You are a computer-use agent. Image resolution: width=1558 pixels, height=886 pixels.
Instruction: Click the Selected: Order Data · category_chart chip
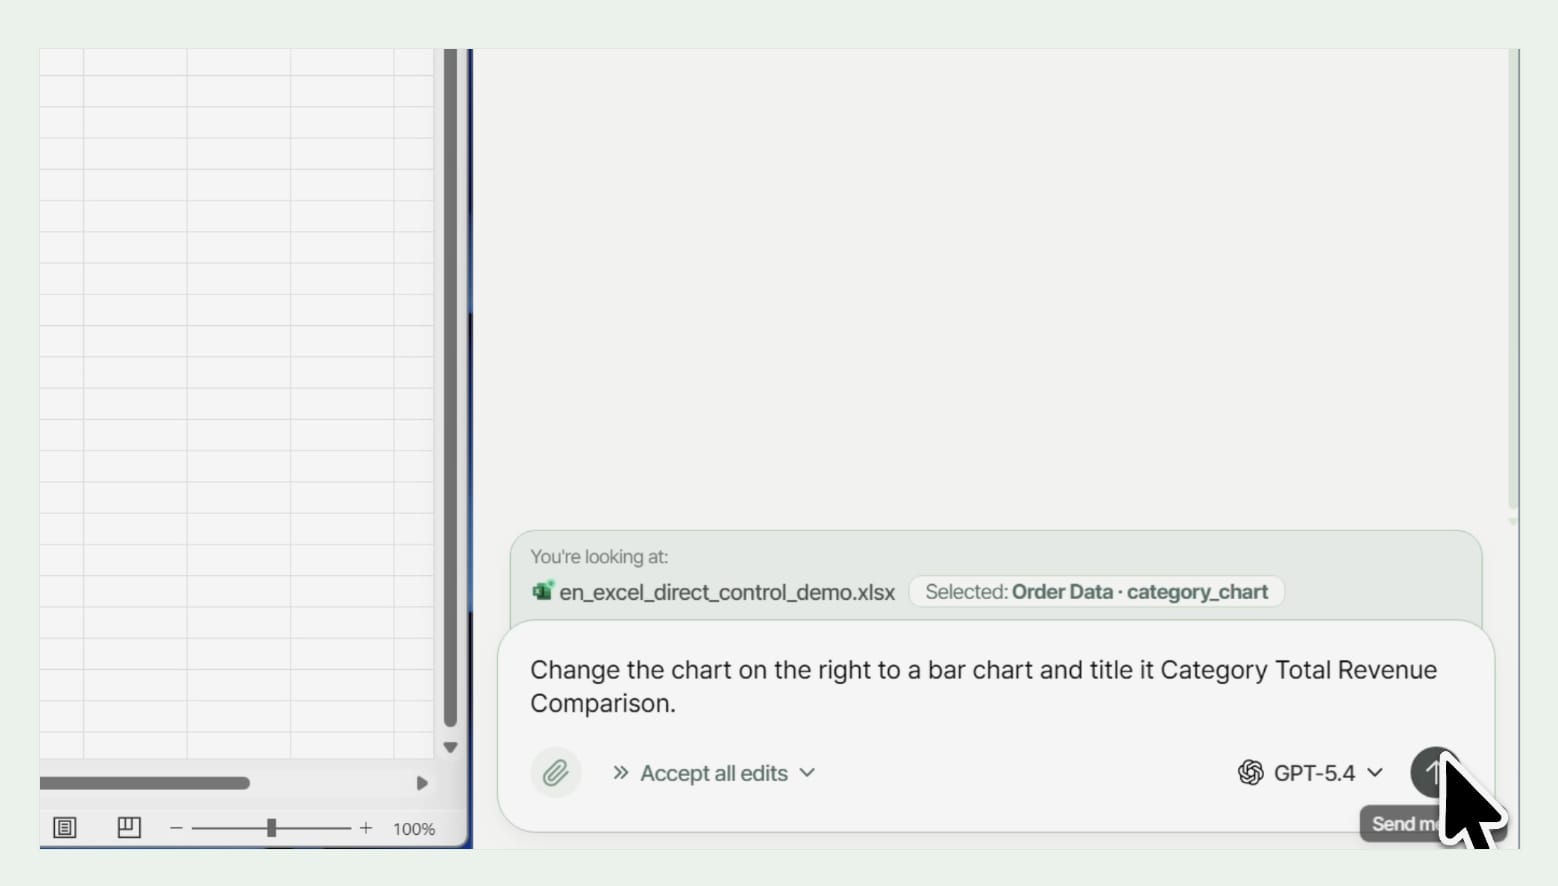point(1096,592)
